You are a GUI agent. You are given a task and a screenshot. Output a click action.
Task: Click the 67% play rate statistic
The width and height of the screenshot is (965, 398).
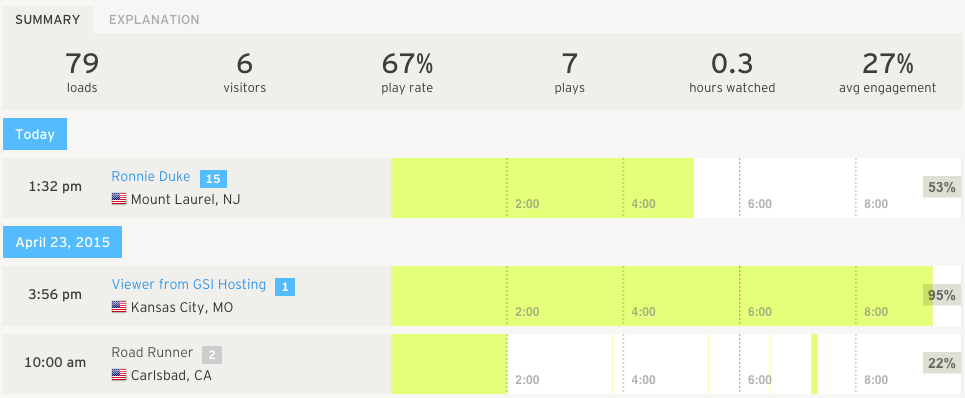(x=407, y=72)
